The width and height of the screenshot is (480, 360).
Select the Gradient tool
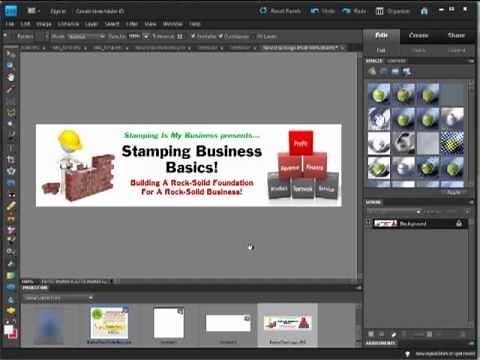pyautogui.click(x=11, y=275)
